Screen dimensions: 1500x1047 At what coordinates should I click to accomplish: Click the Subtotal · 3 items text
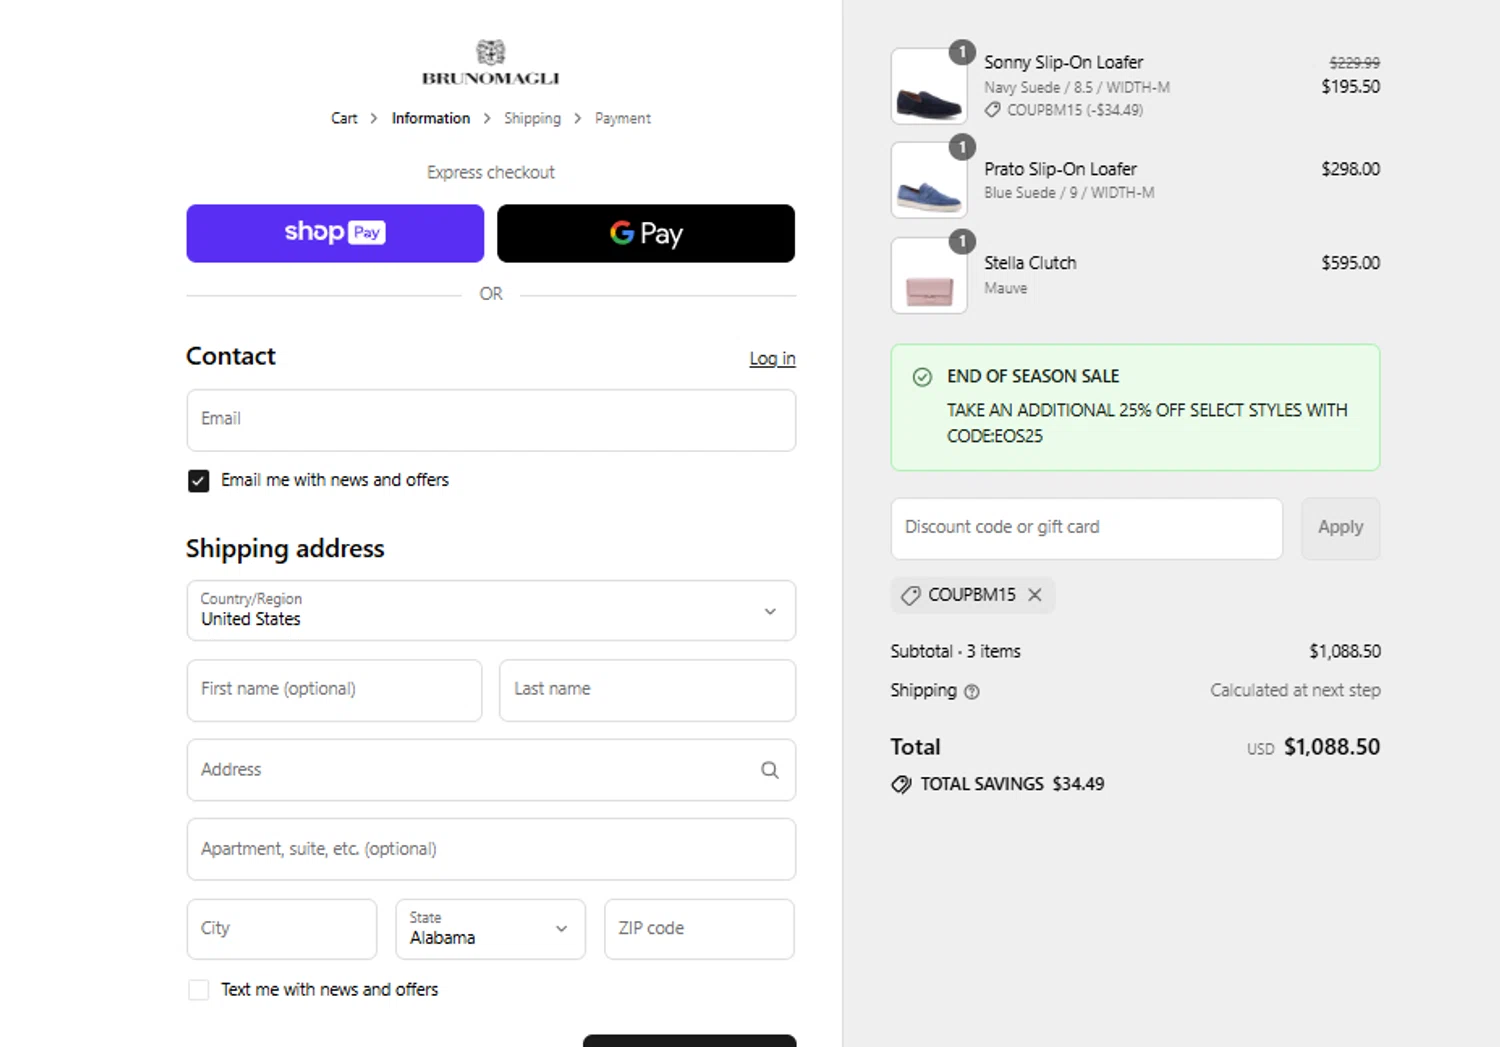[955, 651]
